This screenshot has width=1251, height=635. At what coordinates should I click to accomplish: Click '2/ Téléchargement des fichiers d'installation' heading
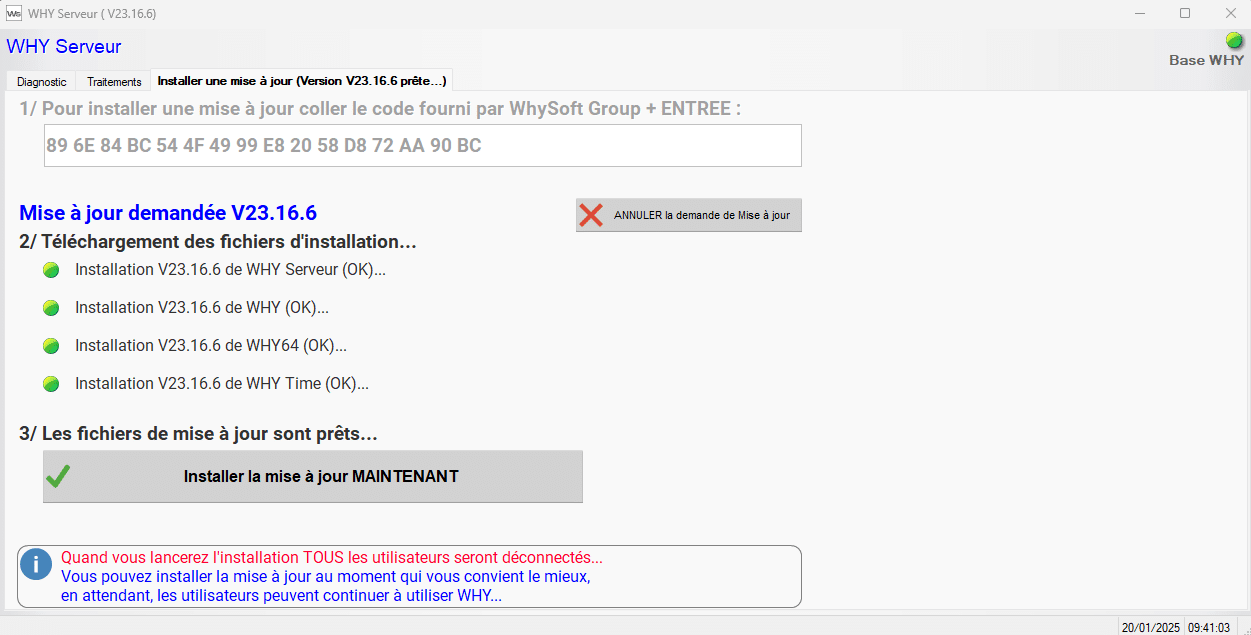(x=218, y=242)
